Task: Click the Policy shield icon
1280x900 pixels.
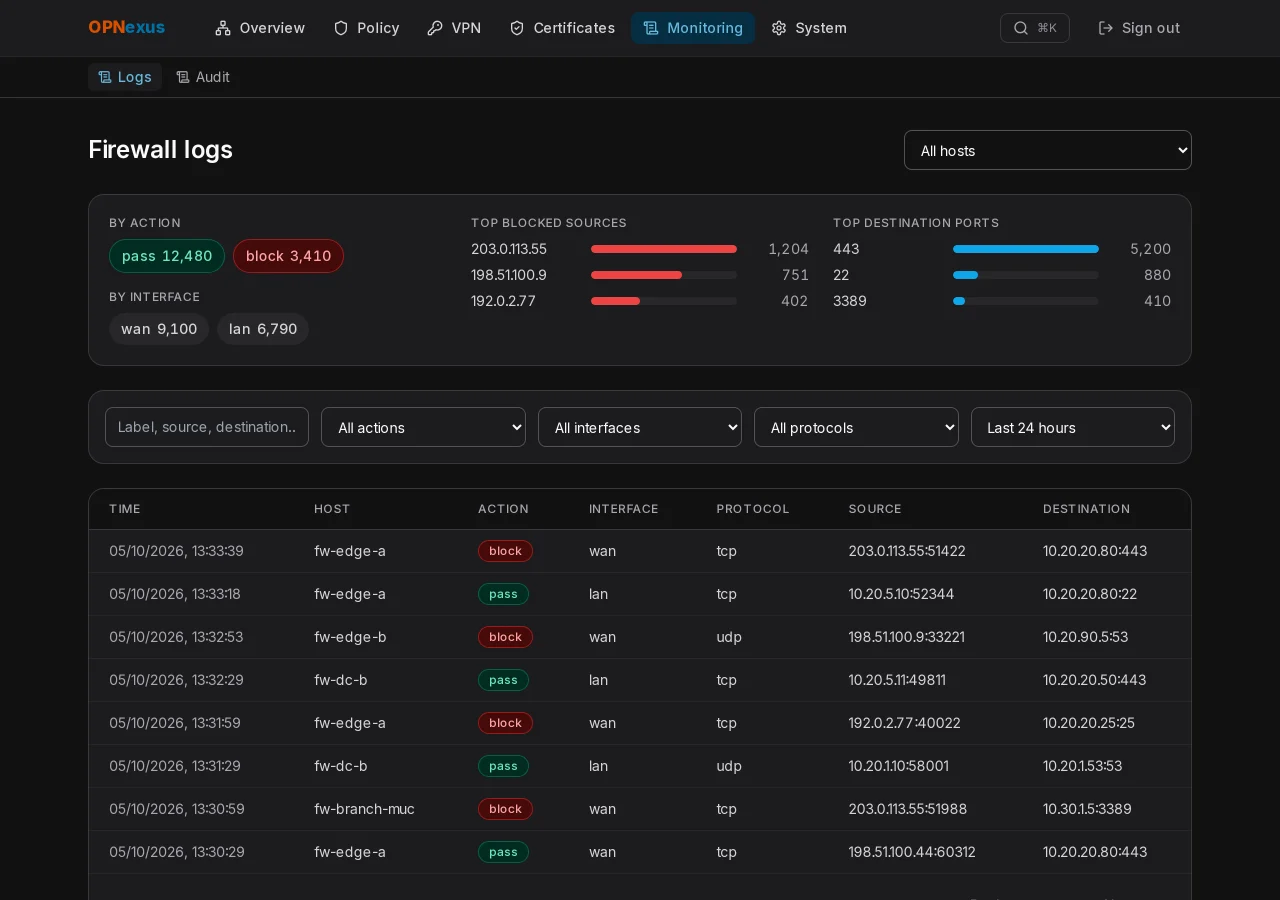Action: click(x=341, y=28)
